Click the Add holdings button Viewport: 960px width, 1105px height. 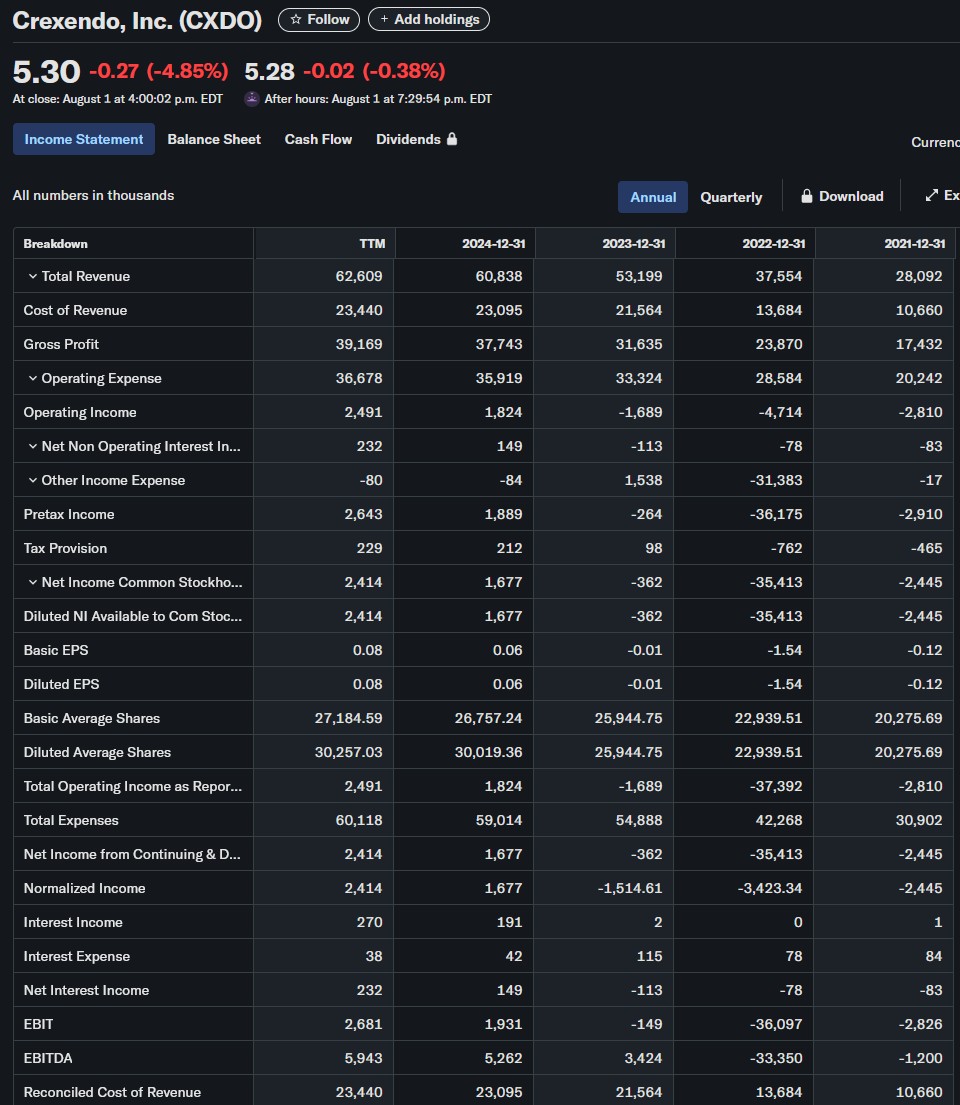coord(429,20)
